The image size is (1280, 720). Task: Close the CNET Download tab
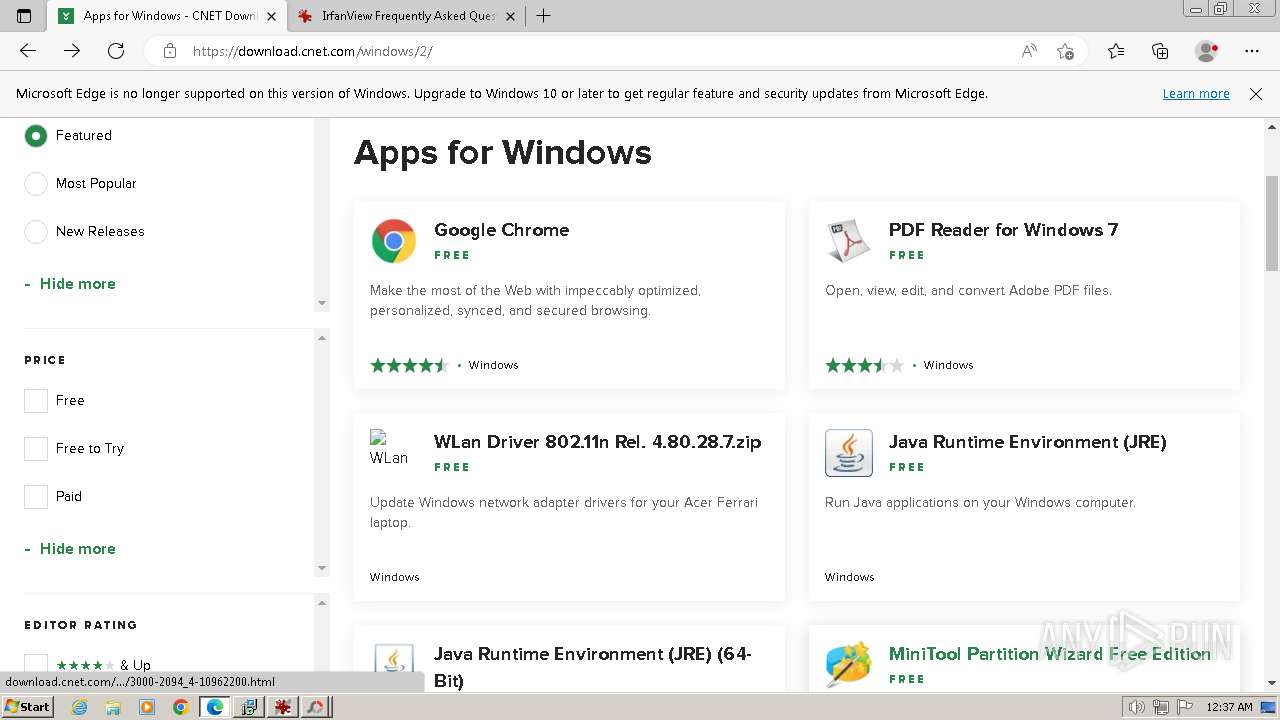tap(271, 16)
